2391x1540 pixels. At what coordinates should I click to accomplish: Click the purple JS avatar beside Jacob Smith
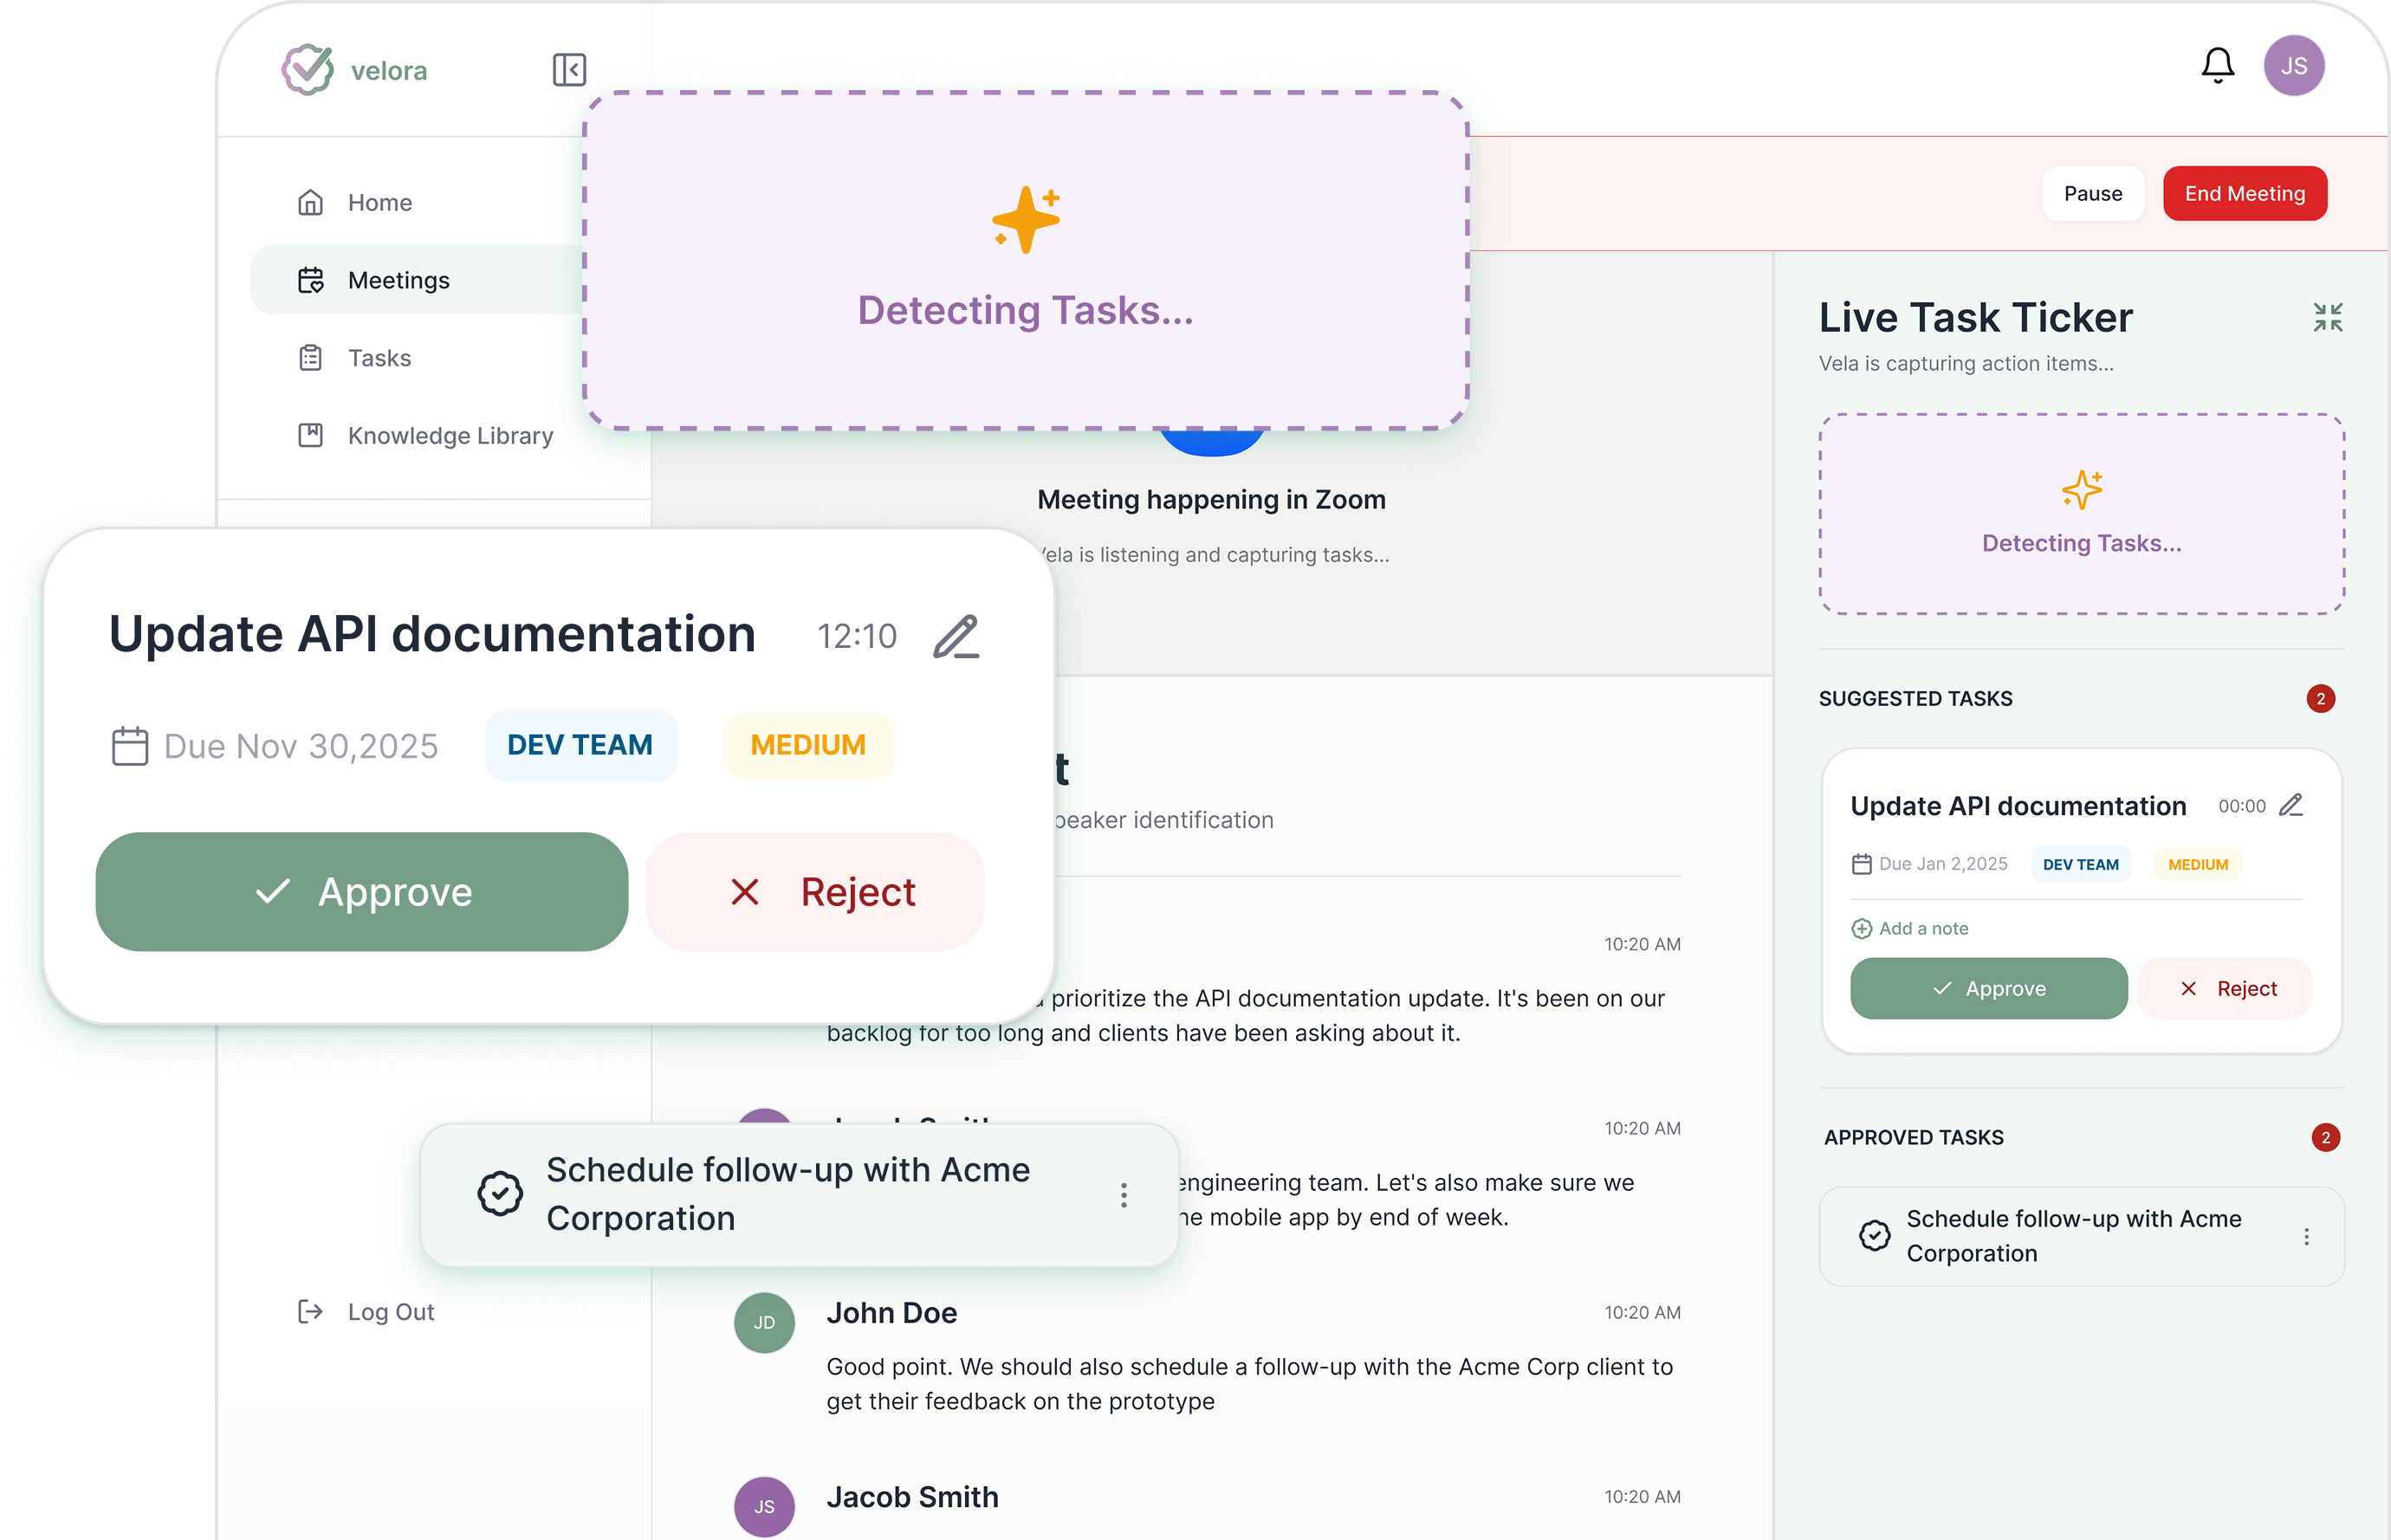click(764, 1506)
